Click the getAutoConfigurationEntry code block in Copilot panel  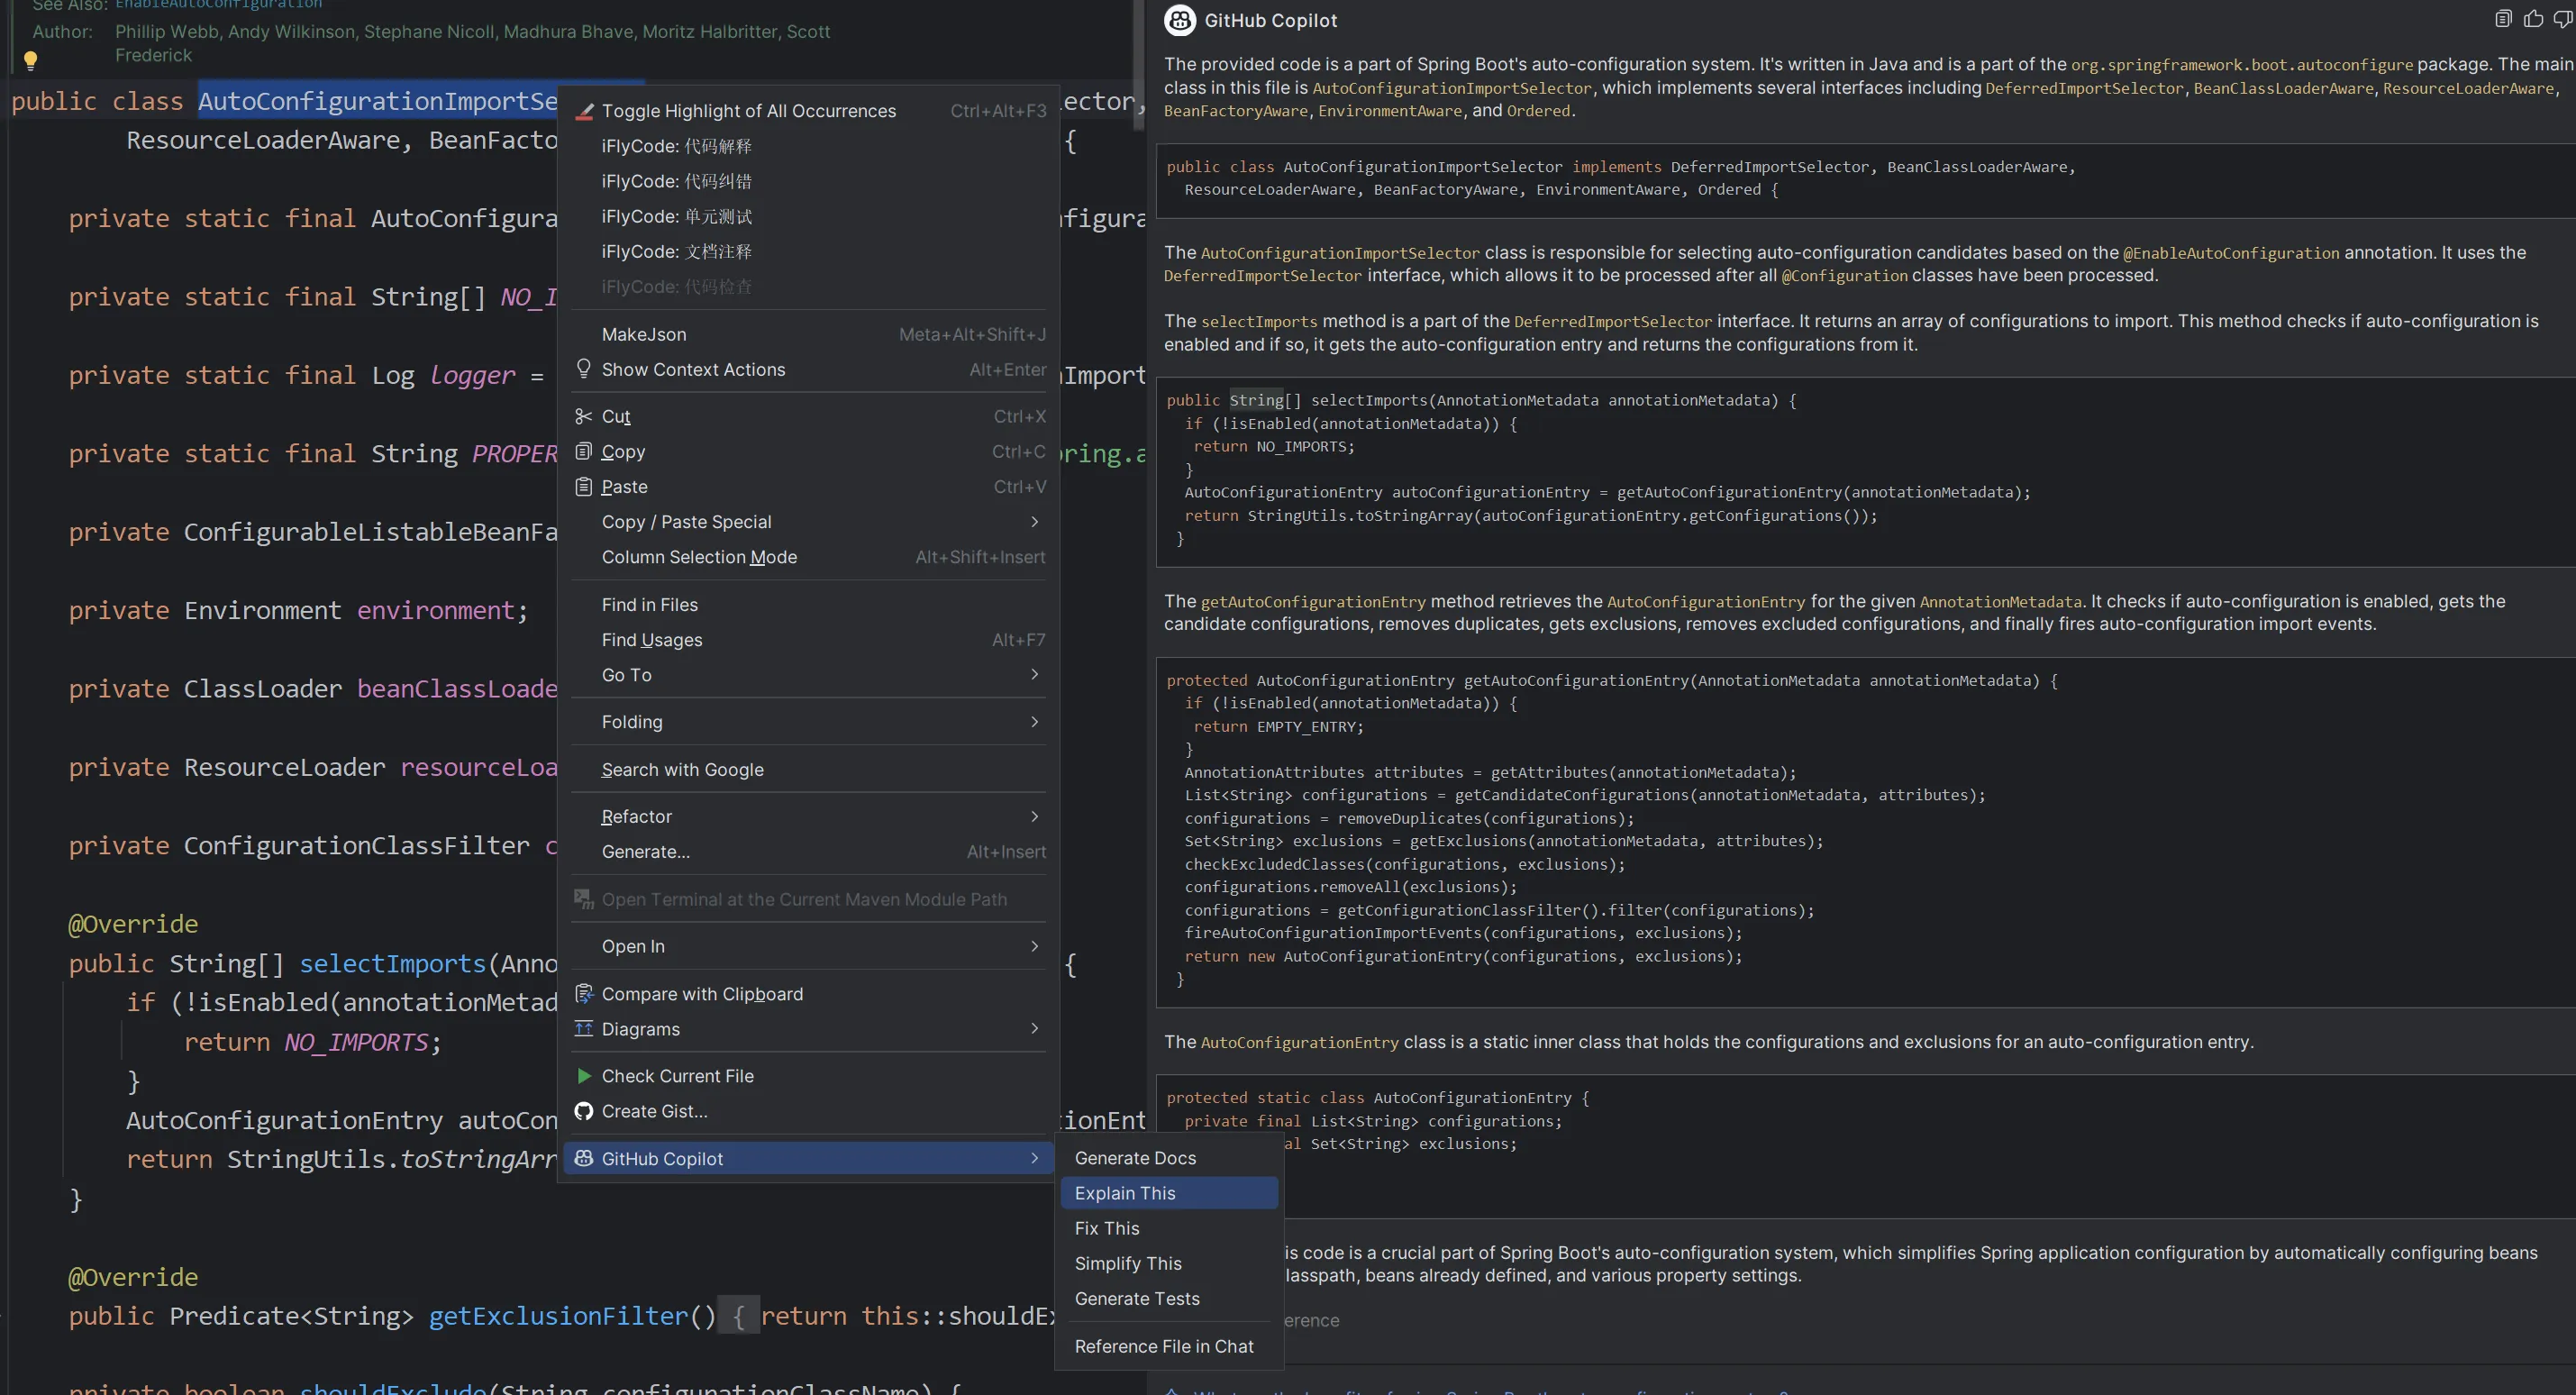1866,831
